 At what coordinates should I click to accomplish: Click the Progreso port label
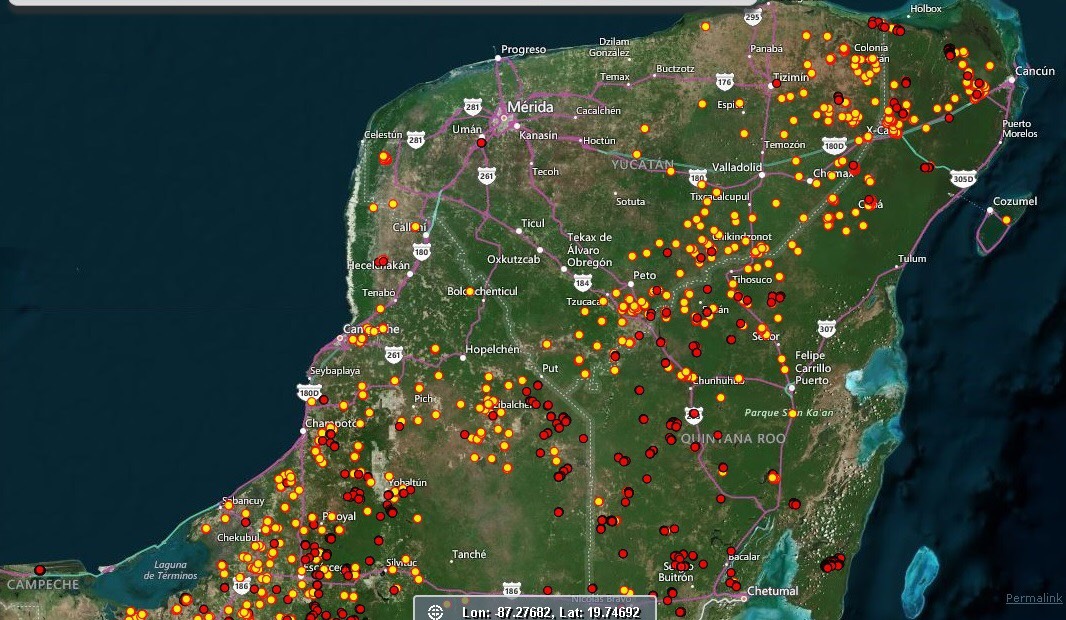(523, 49)
